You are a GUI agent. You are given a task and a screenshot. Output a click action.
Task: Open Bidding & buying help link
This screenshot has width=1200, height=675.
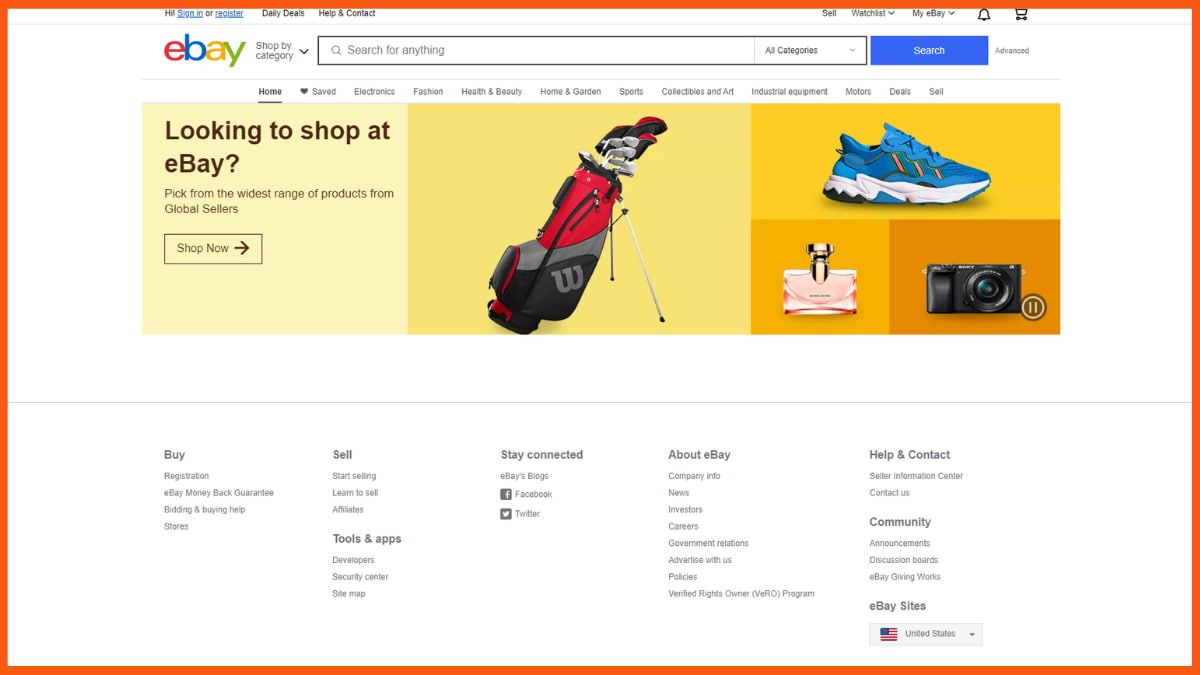pyautogui.click(x=205, y=510)
